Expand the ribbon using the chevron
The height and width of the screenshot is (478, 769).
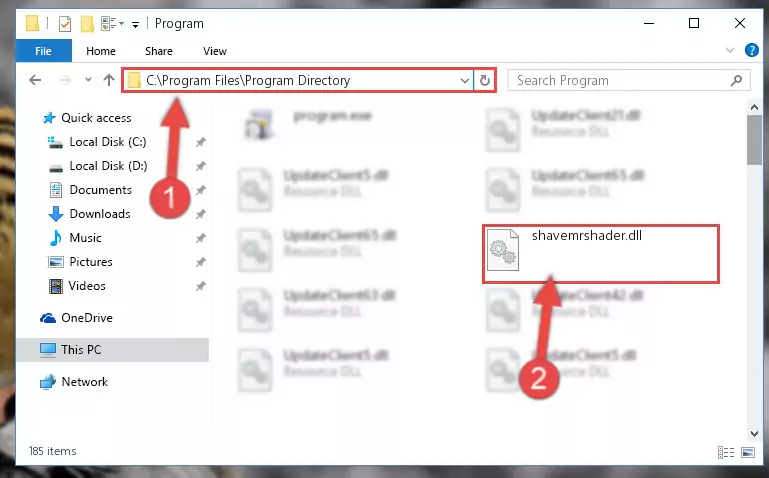pyautogui.click(x=730, y=50)
